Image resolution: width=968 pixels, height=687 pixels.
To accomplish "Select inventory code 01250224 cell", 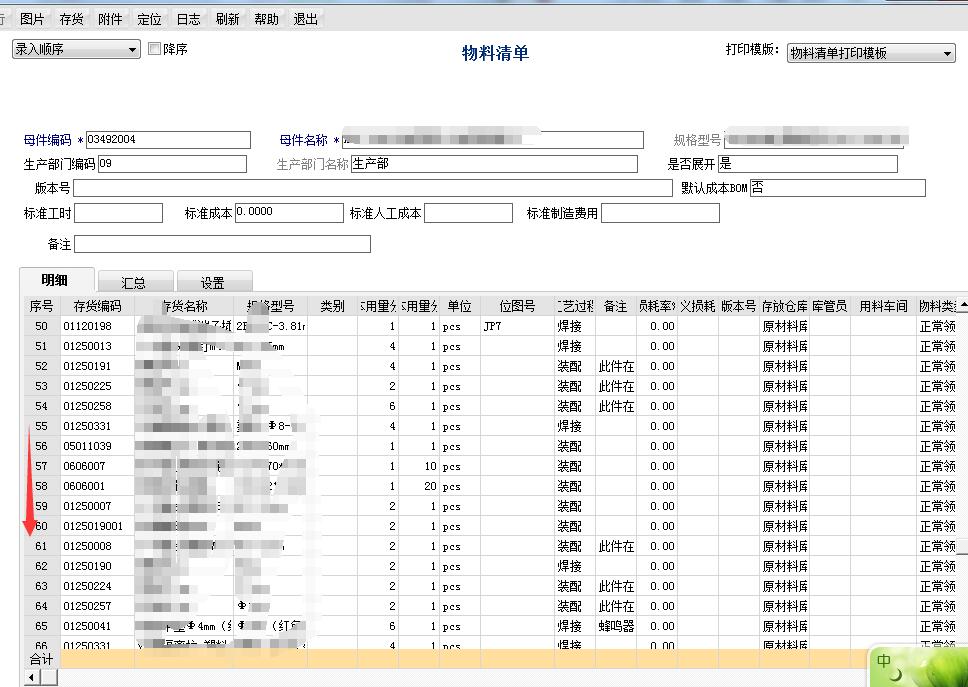I will 97,586.
